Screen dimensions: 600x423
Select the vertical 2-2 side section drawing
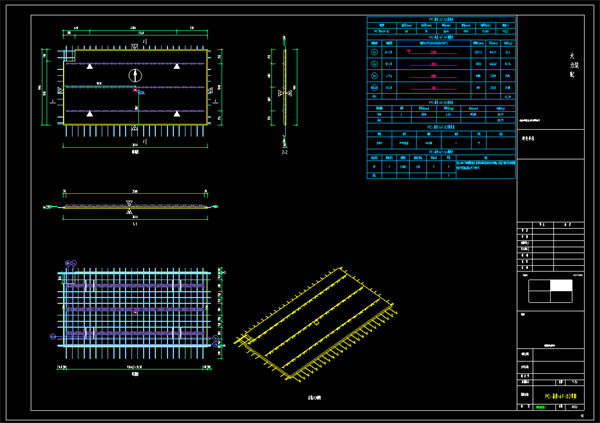coord(284,91)
